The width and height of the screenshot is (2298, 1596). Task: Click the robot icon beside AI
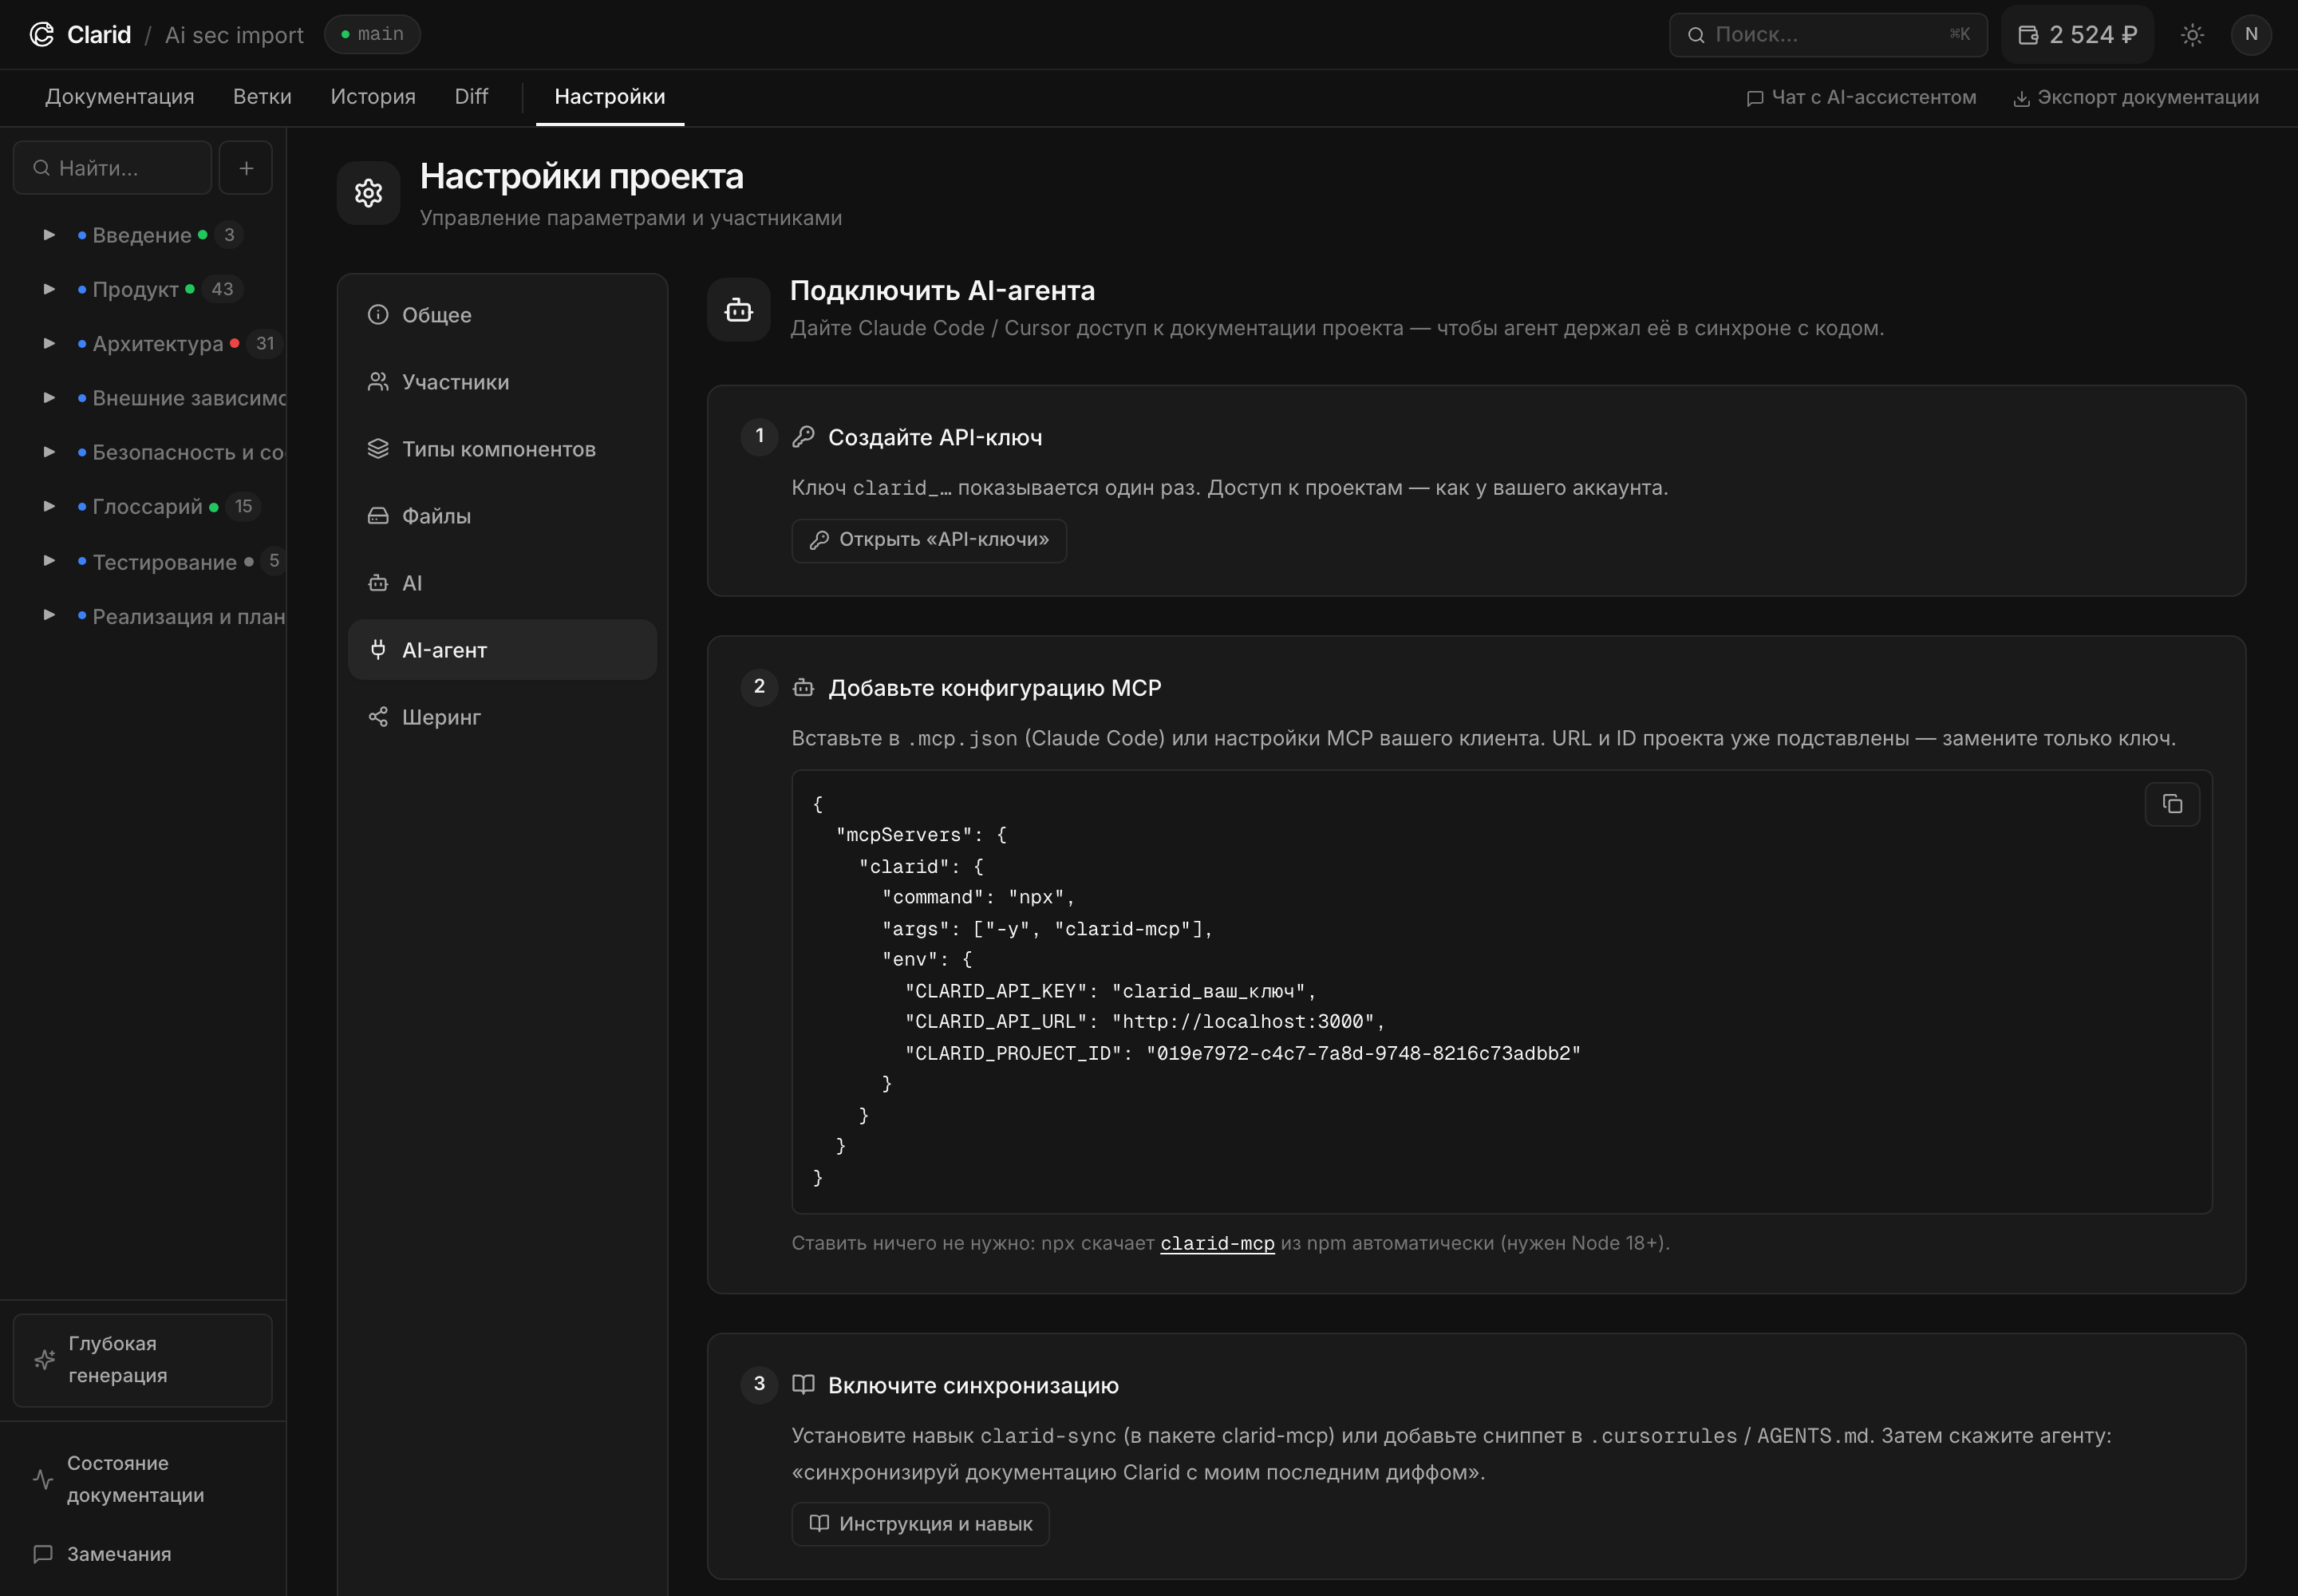(x=378, y=583)
